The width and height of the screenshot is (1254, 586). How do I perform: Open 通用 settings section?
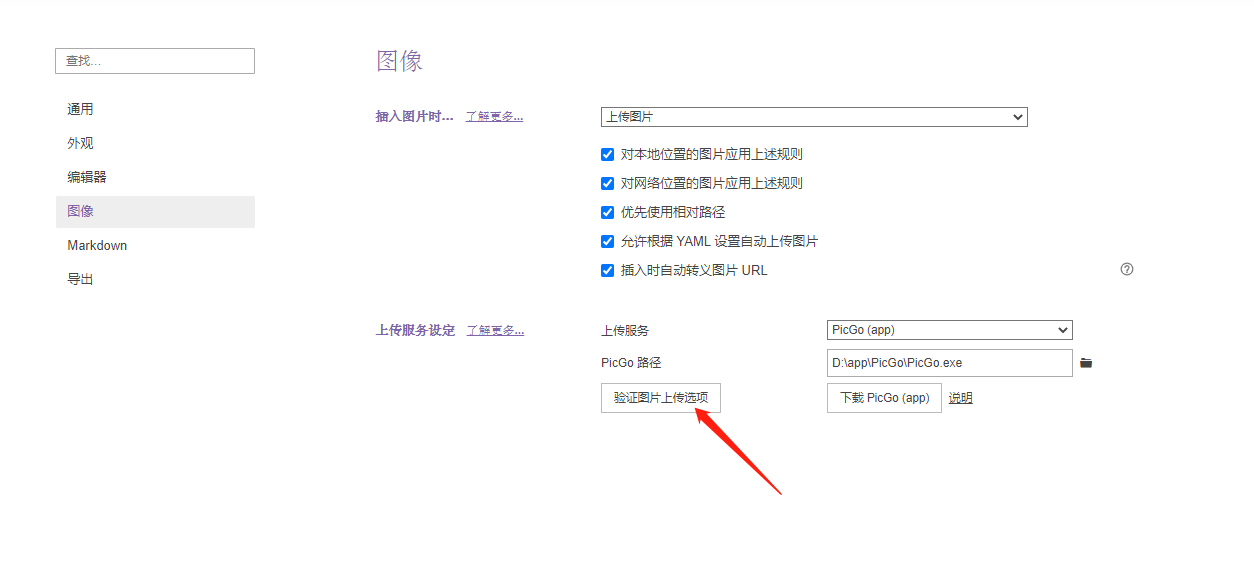tap(155, 110)
